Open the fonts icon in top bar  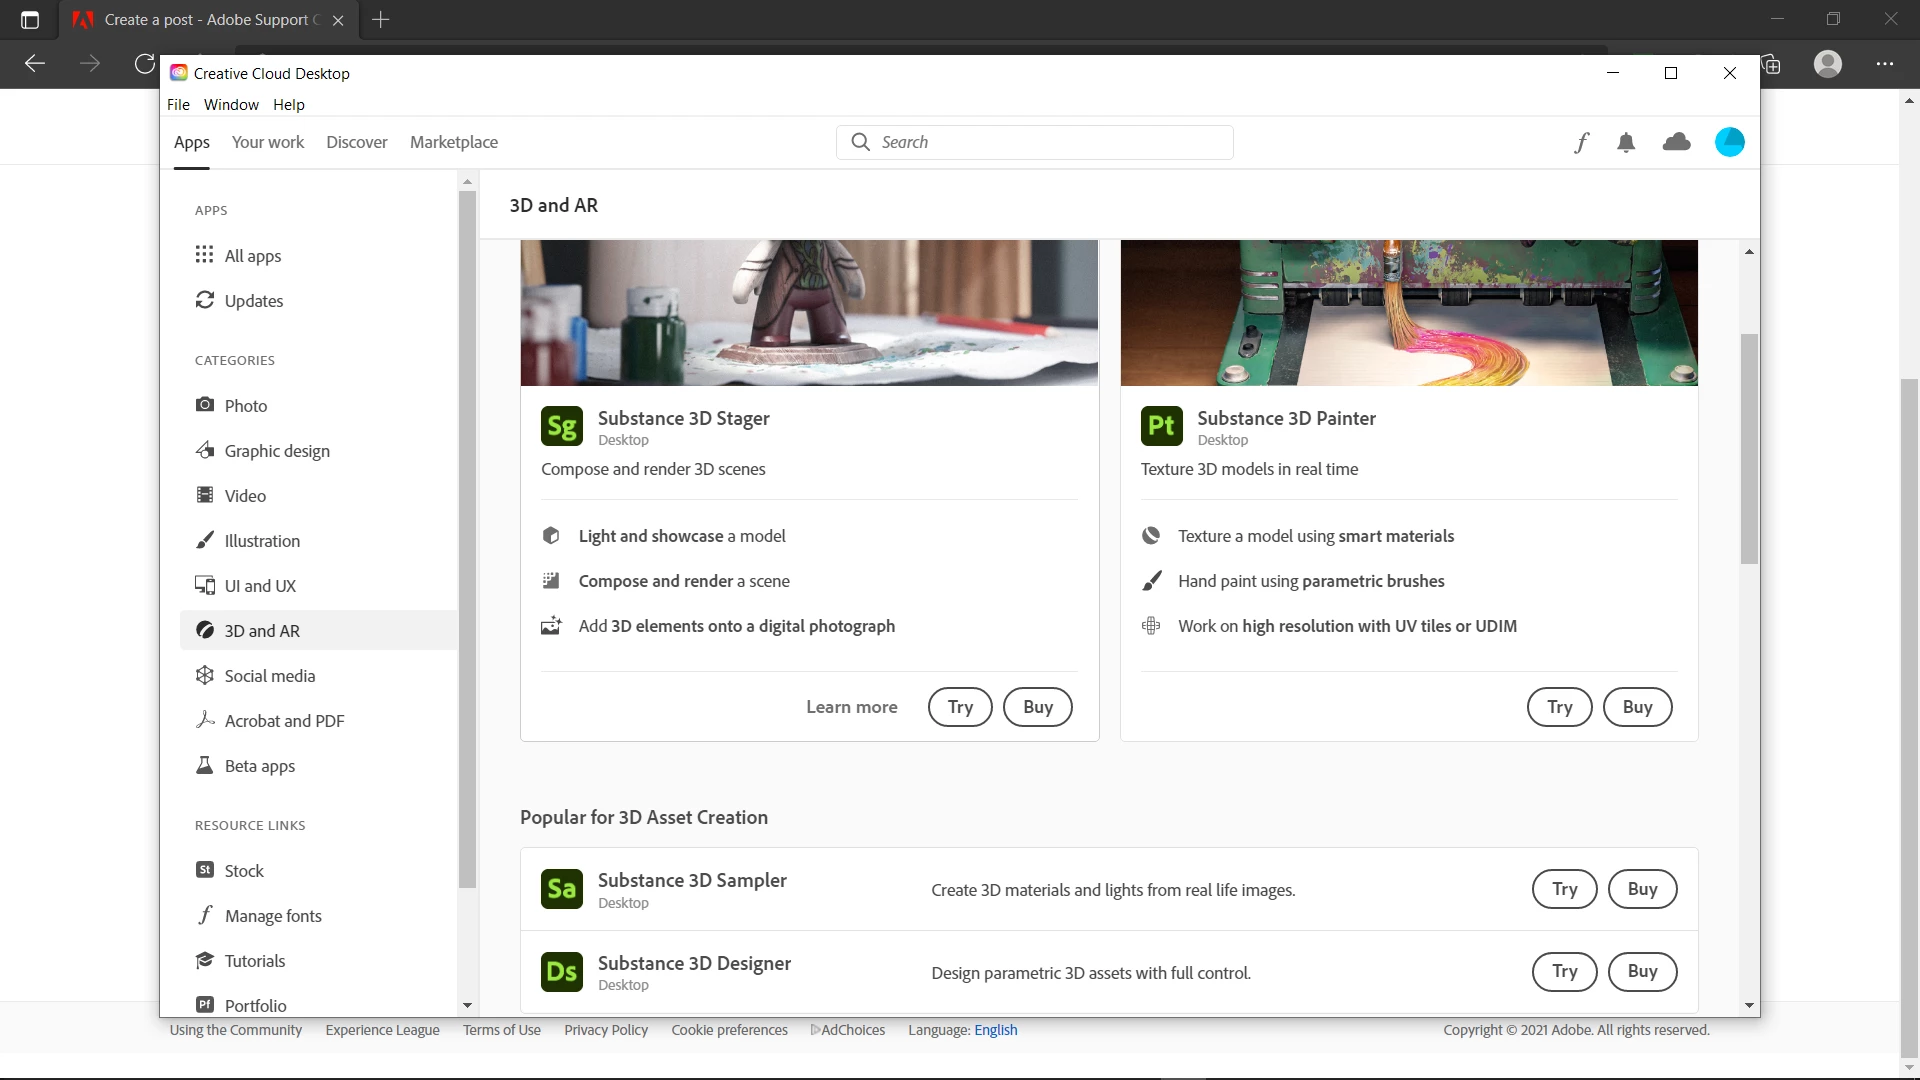coord(1581,143)
